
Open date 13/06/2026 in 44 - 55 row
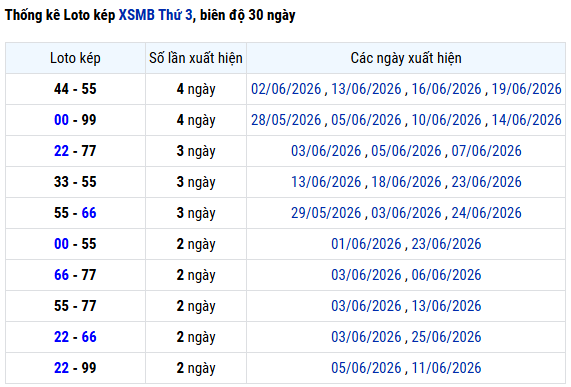click(366, 89)
